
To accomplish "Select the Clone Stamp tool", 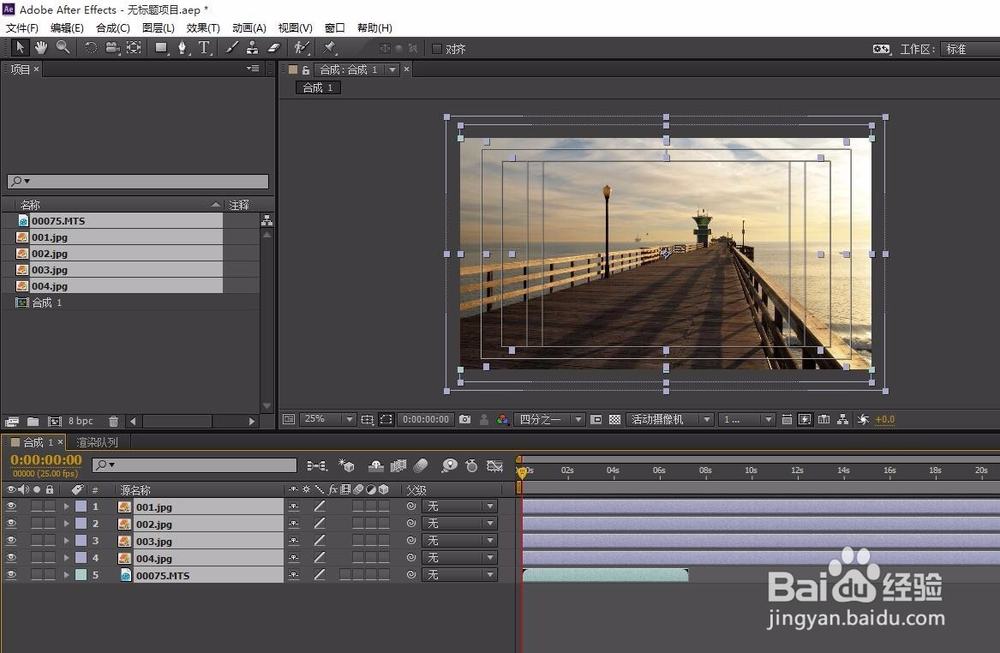I will [x=253, y=48].
